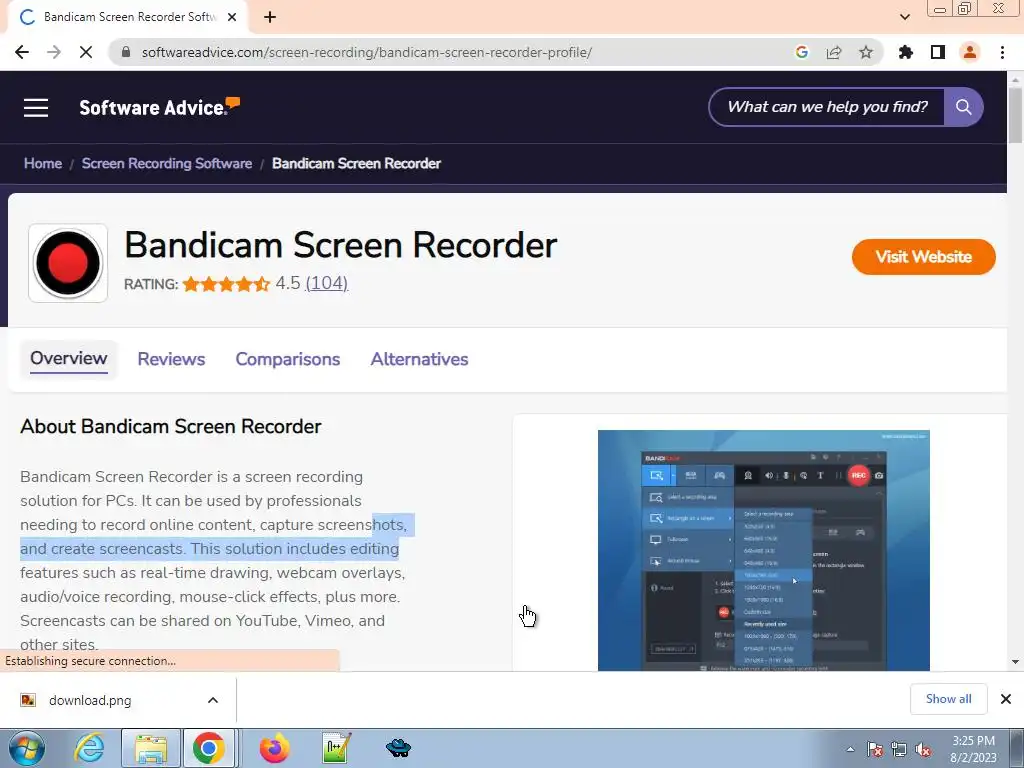Click the Screen Recording Software breadcrumb

point(167,163)
